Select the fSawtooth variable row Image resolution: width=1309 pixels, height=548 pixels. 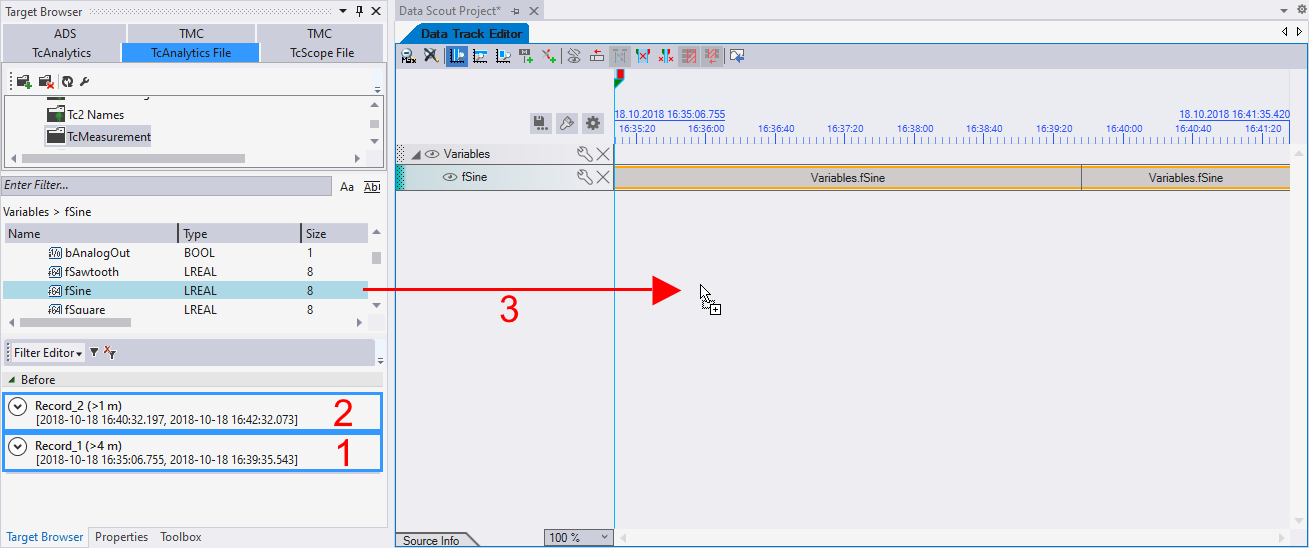(x=91, y=272)
